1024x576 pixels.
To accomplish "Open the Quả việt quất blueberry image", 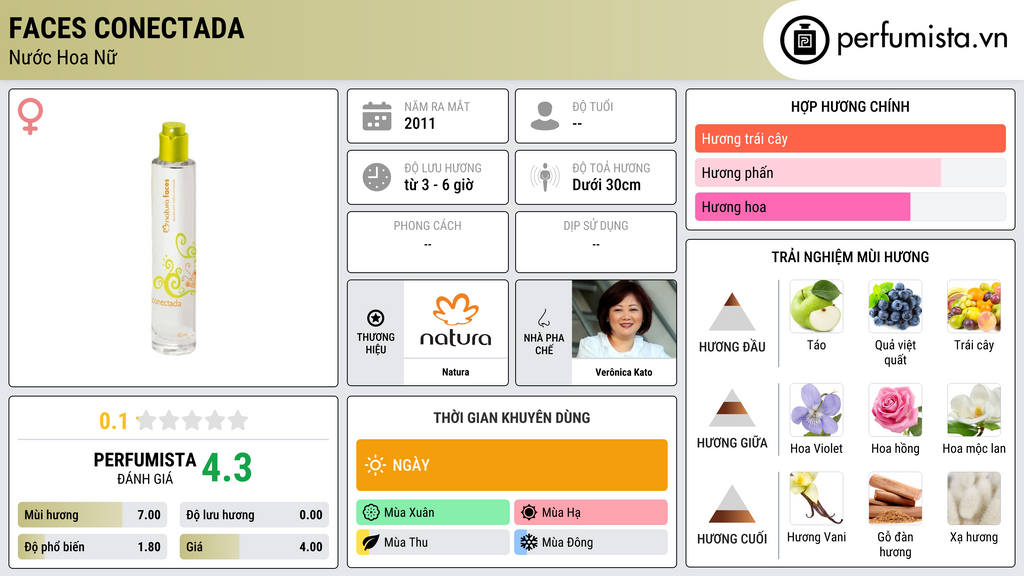I will (x=895, y=306).
